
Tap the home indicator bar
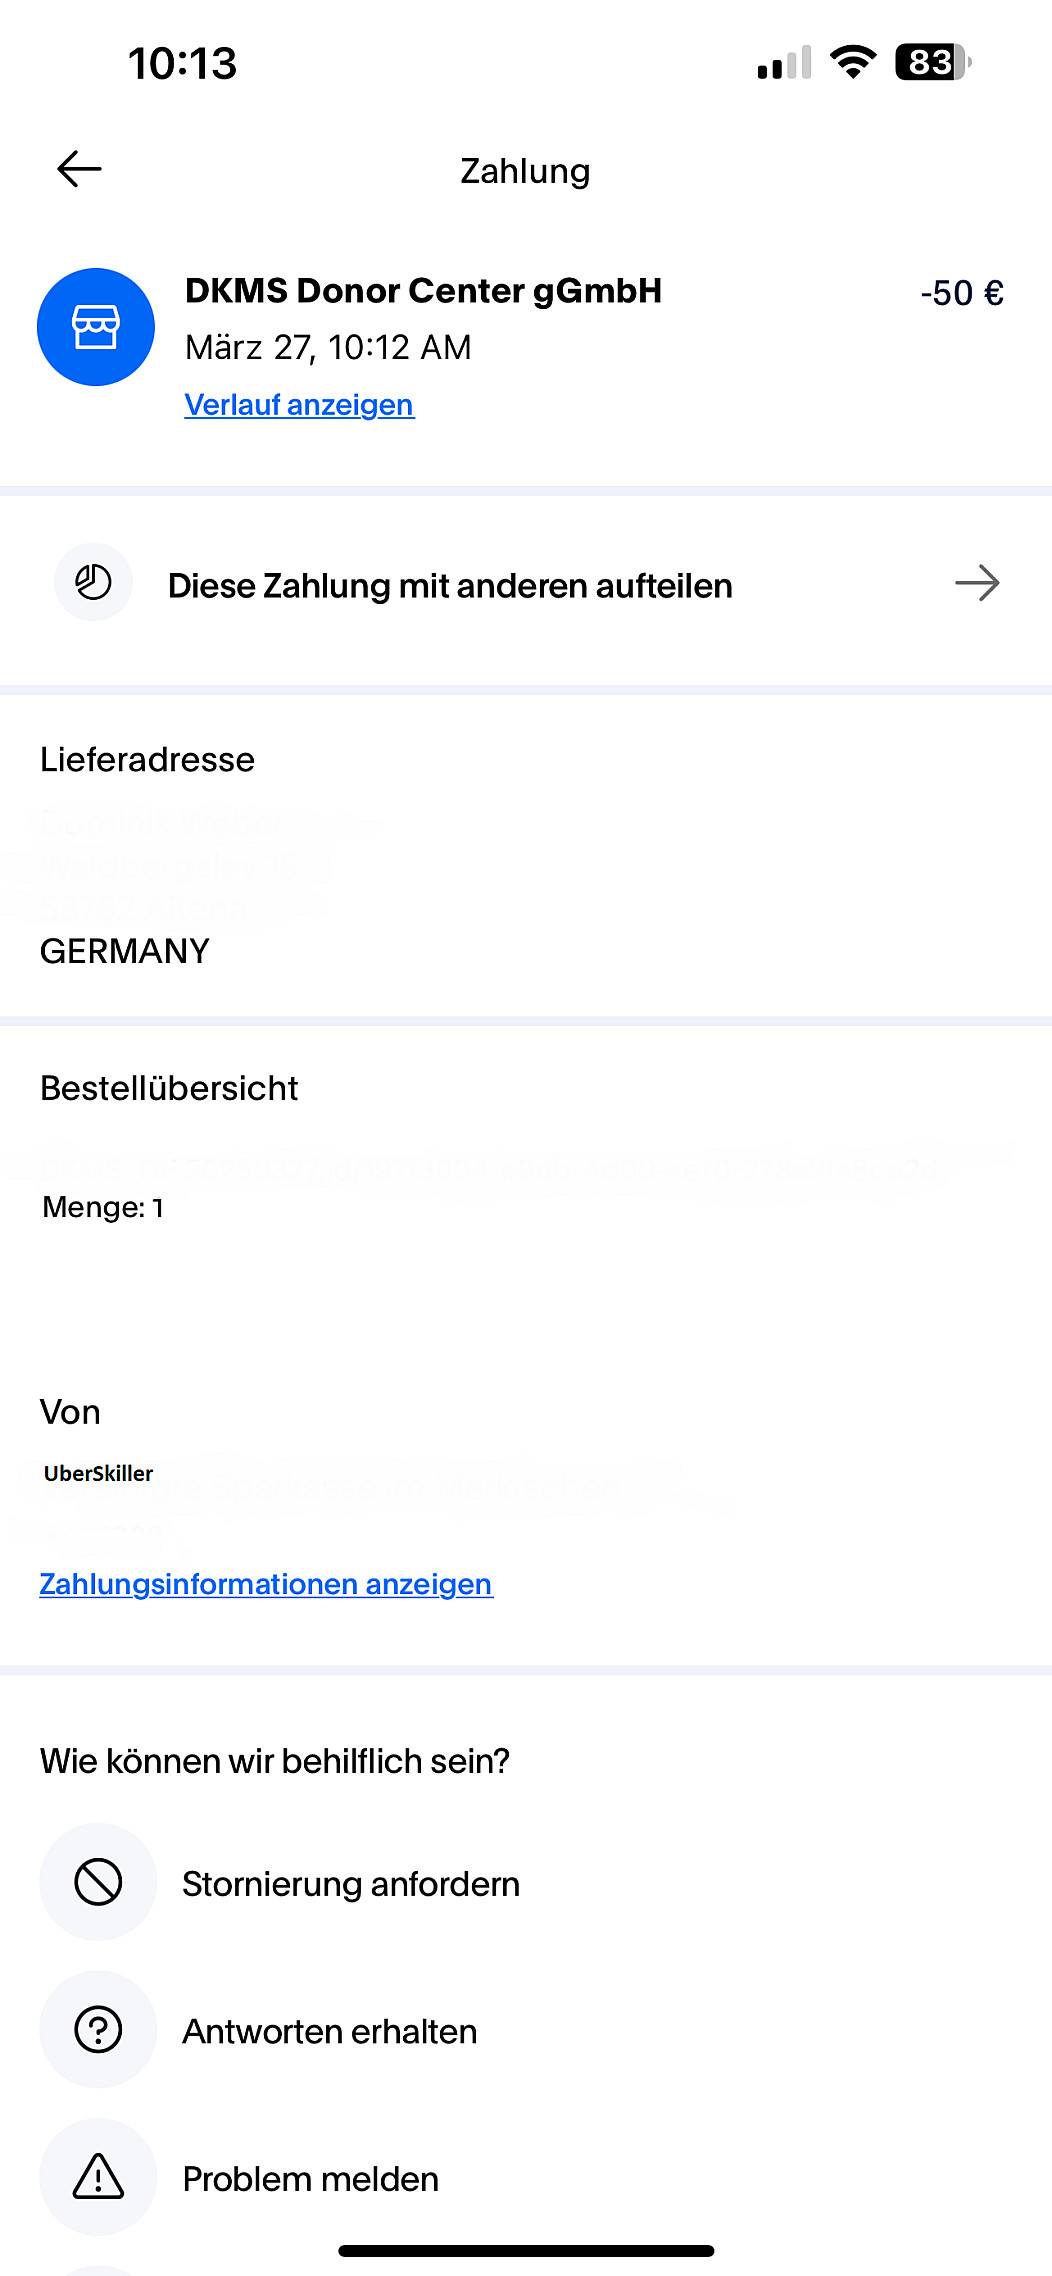tap(526, 2251)
